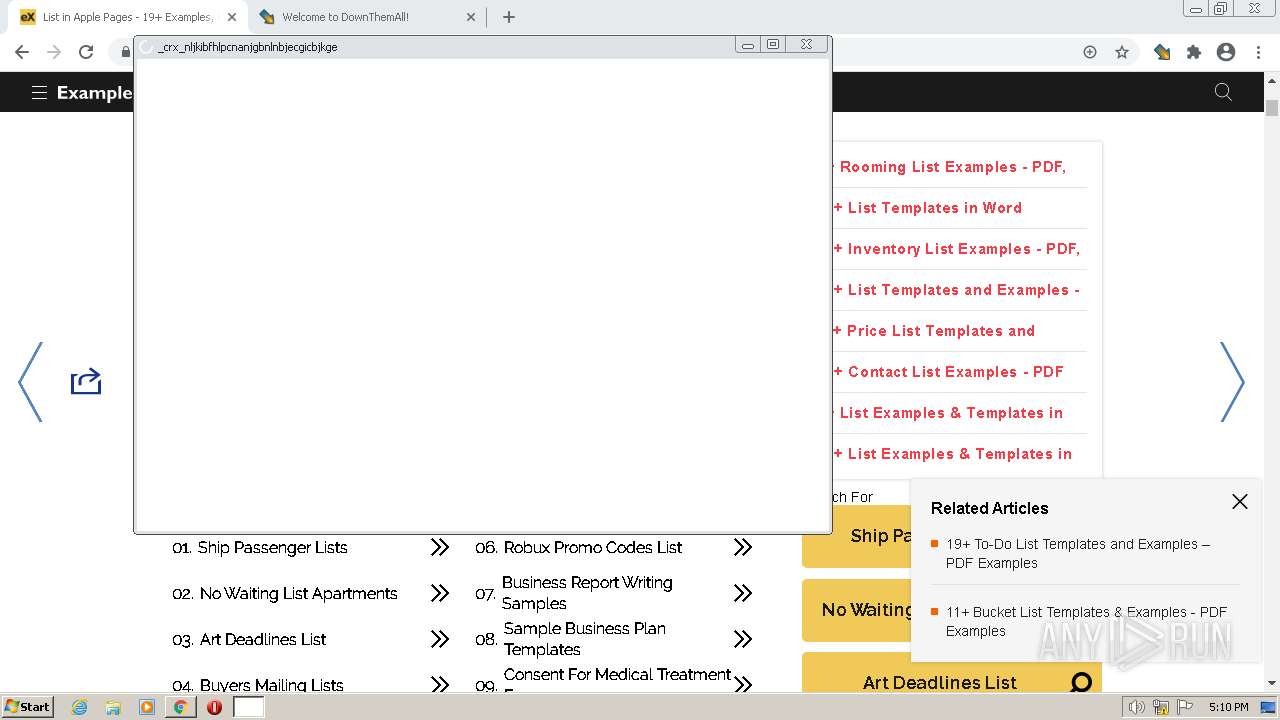Open Contact List Examples link
Image resolution: width=1280 pixels, height=720 pixels.
point(948,372)
